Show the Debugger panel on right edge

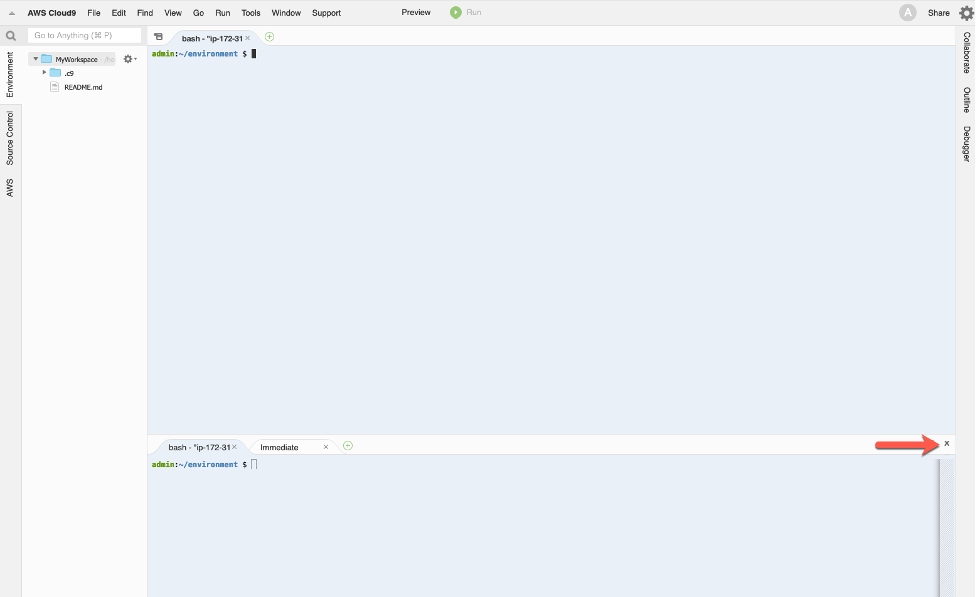[x=966, y=144]
